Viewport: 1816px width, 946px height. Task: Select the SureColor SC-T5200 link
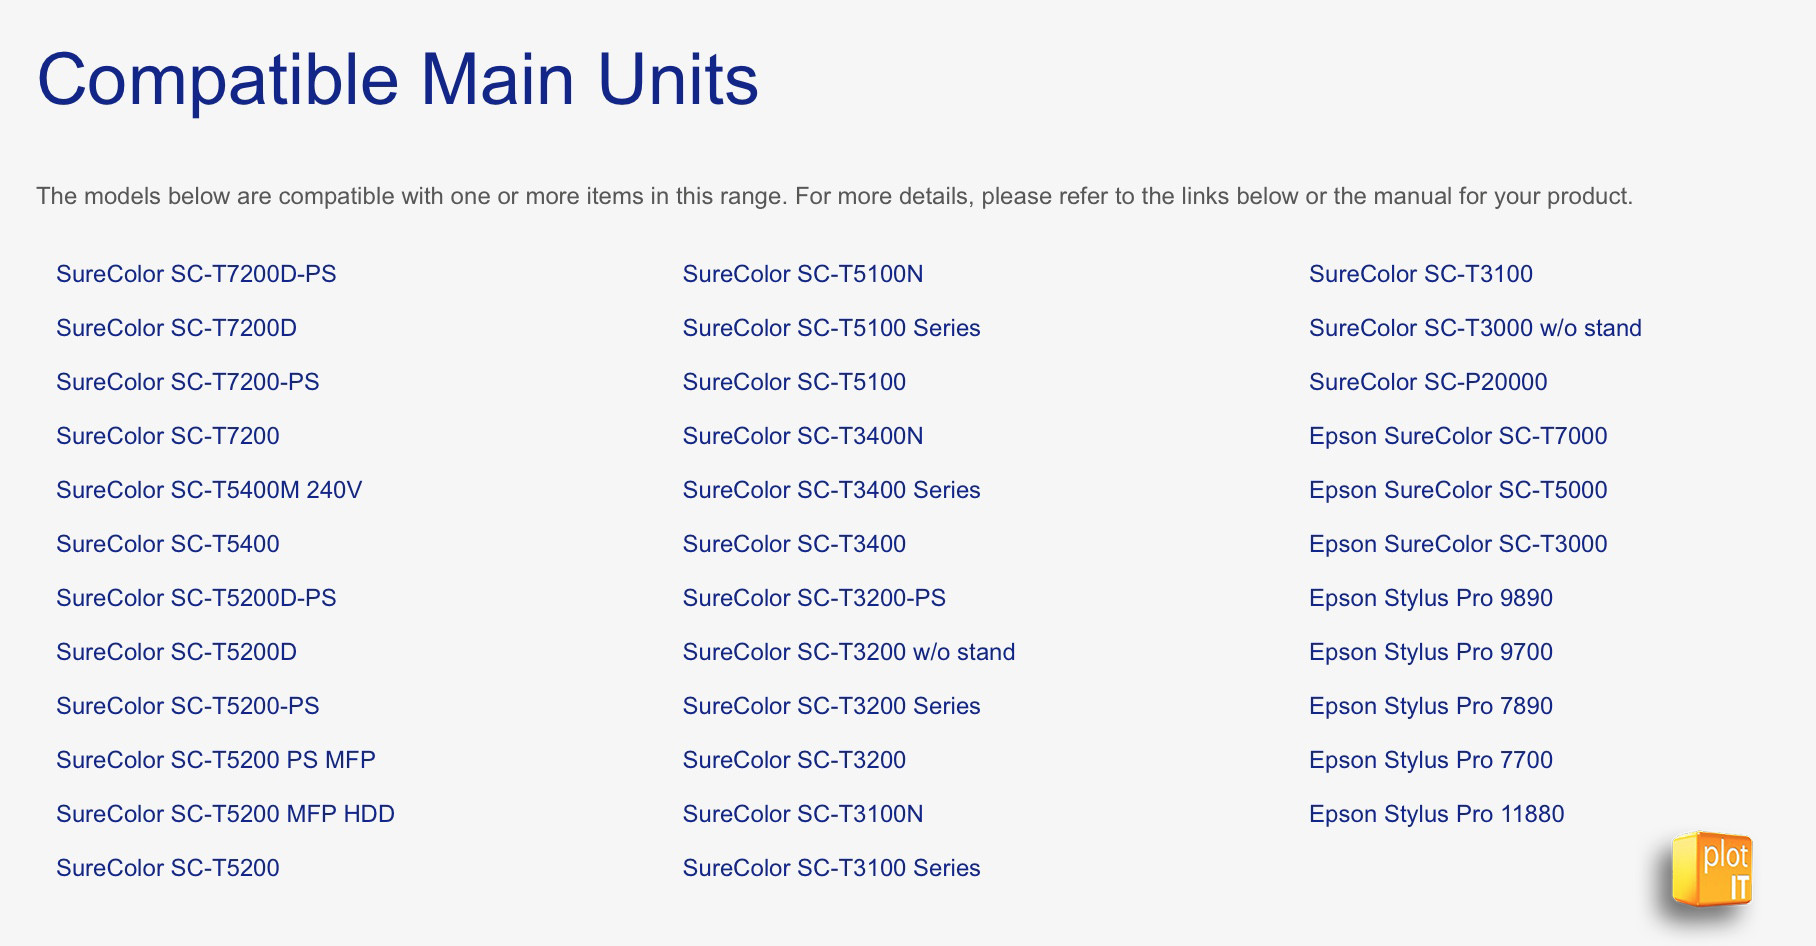[x=168, y=868]
